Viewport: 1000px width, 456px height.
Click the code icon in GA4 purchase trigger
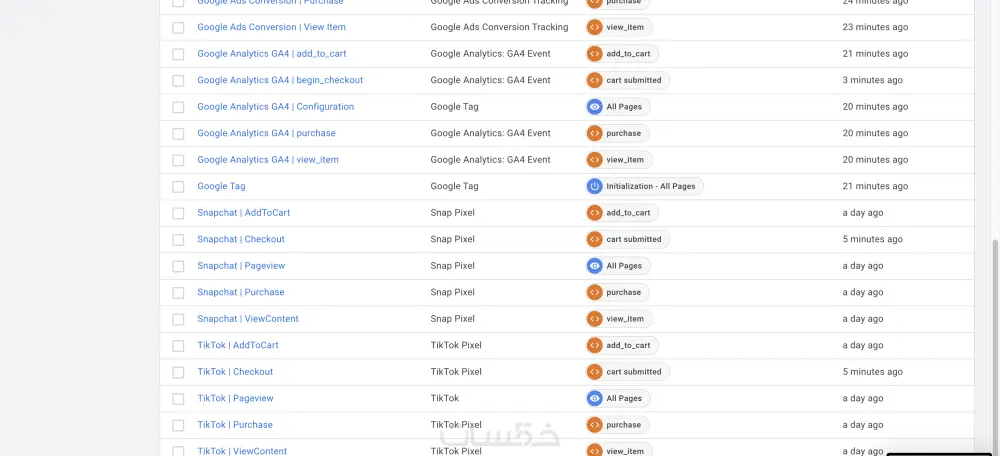[x=595, y=133]
